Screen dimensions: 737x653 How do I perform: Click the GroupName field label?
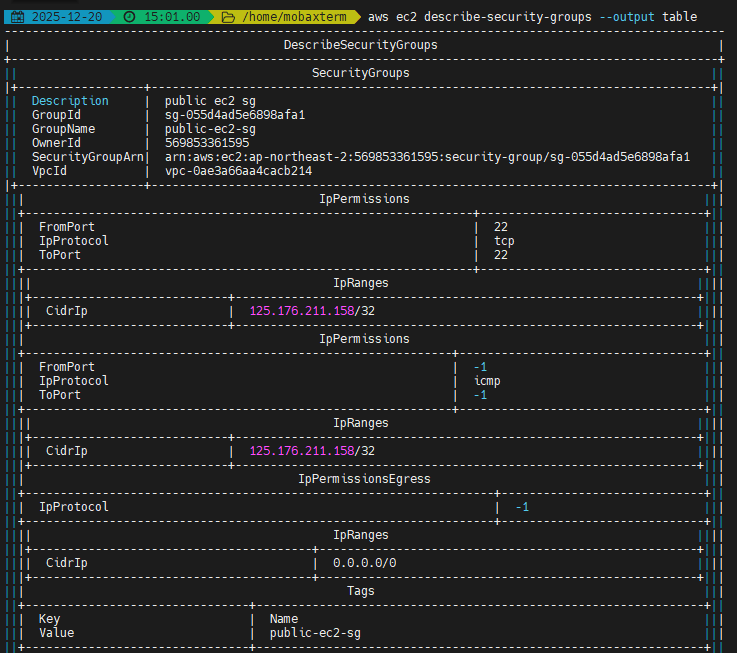point(63,129)
